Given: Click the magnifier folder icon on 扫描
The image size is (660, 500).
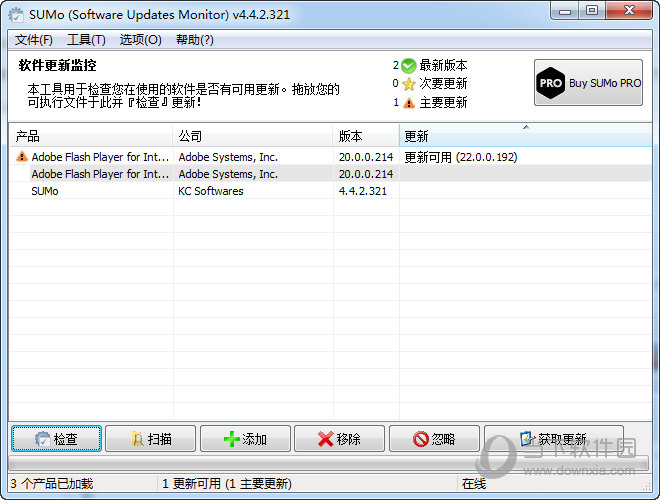Looking at the screenshot, I should pyautogui.click(x=137, y=439).
